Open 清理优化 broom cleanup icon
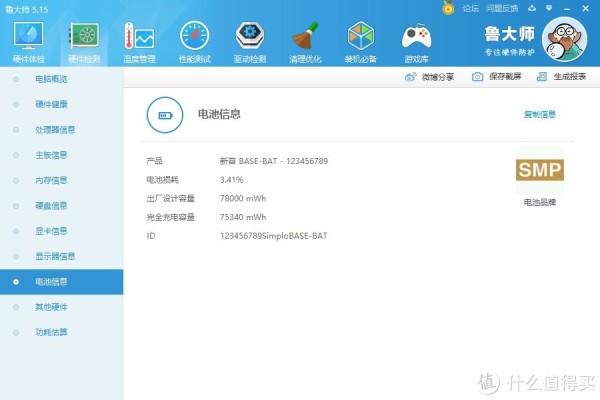 [x=305, y=42]
